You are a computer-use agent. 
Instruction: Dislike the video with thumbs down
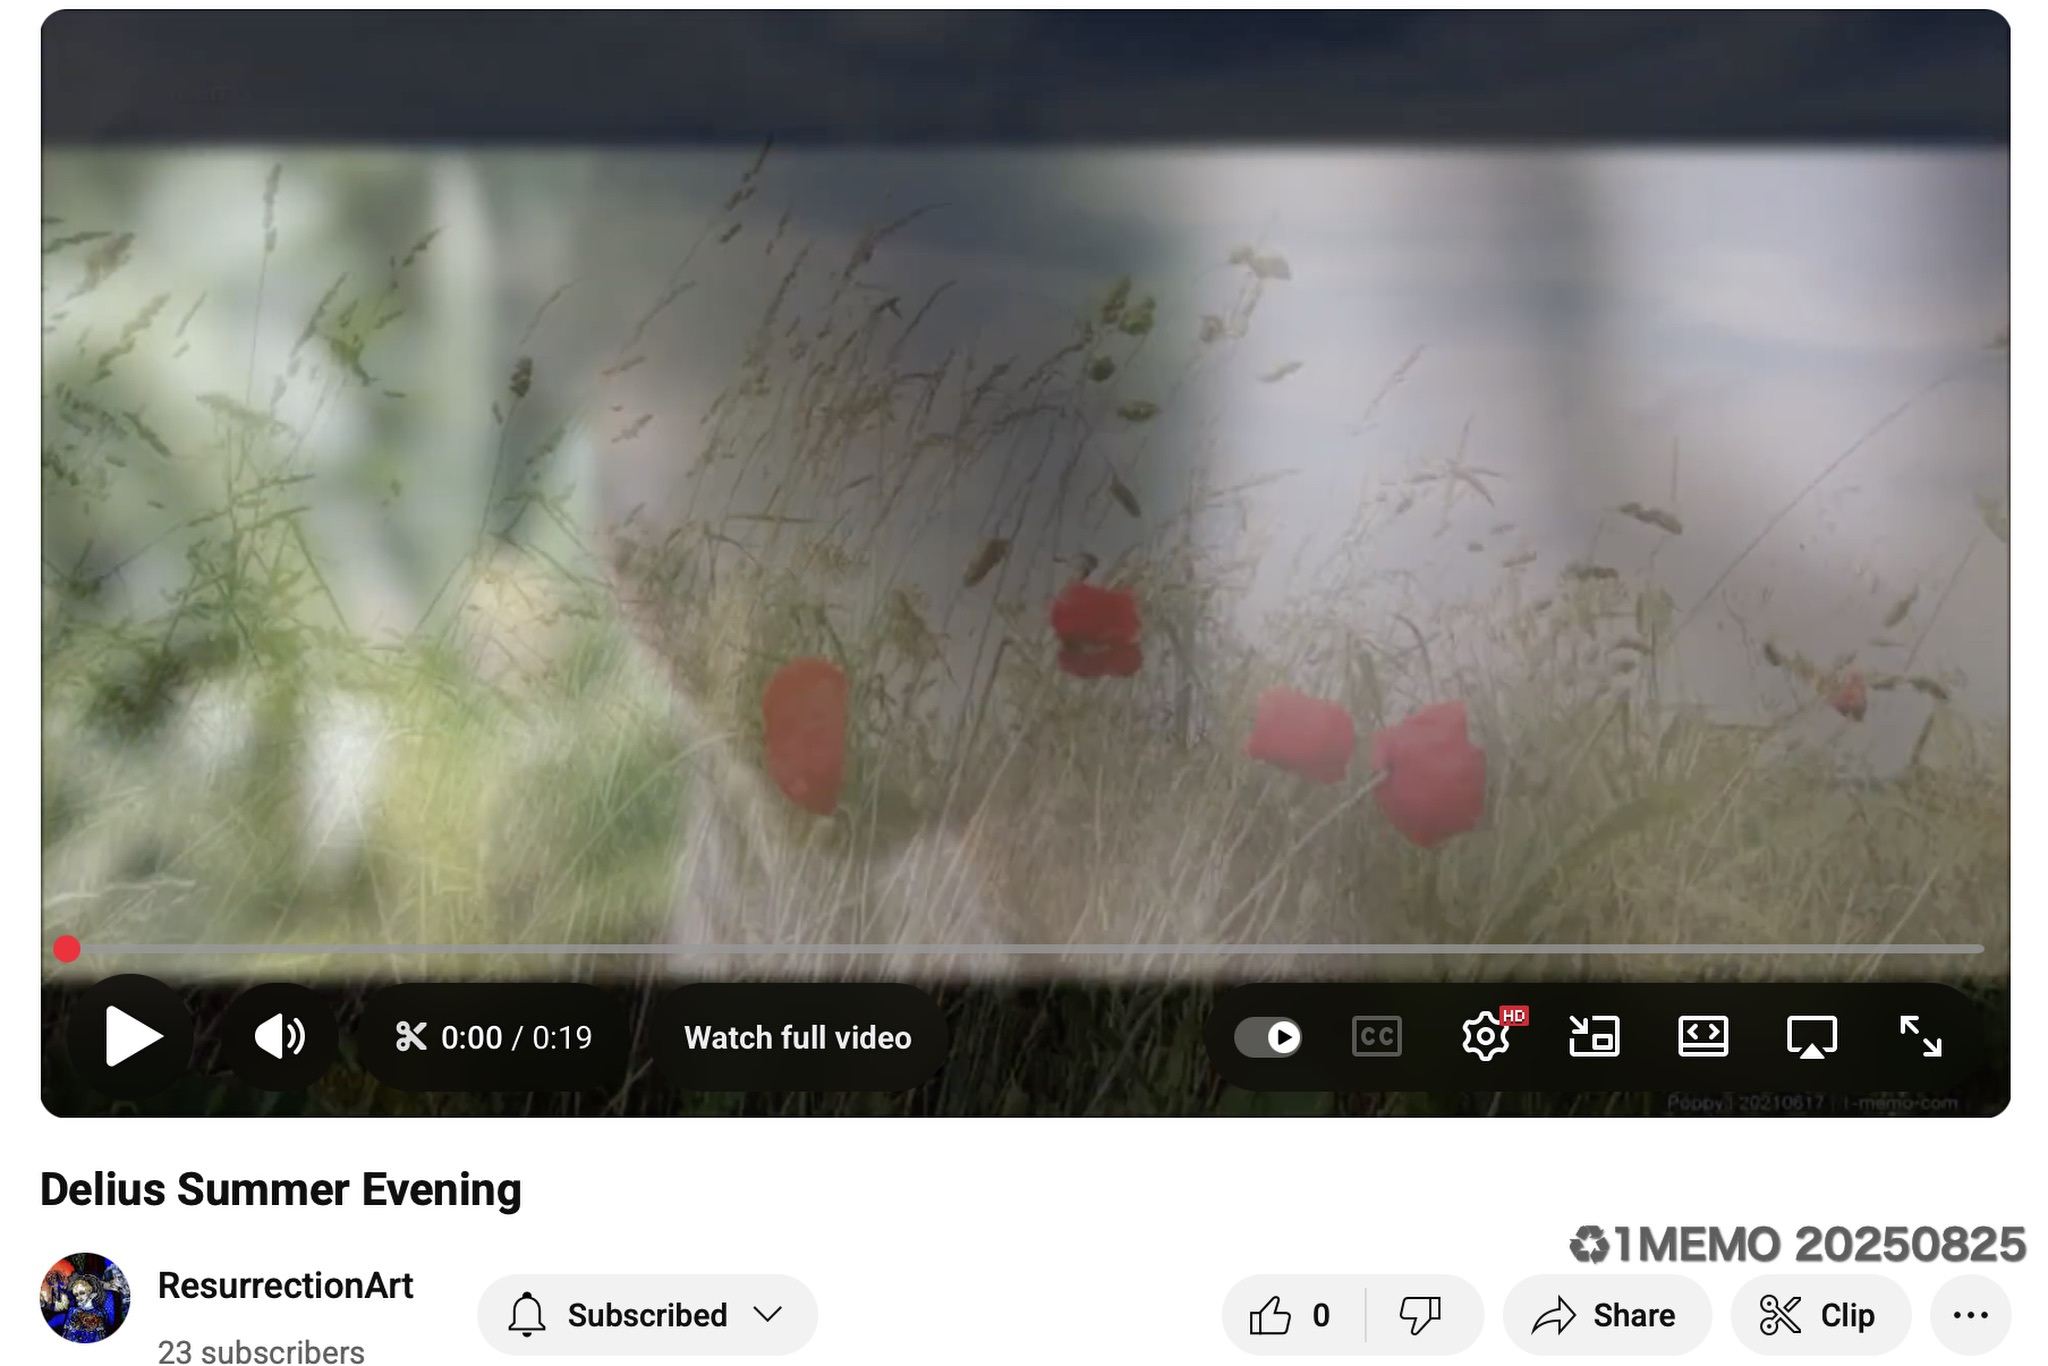1420,1315
